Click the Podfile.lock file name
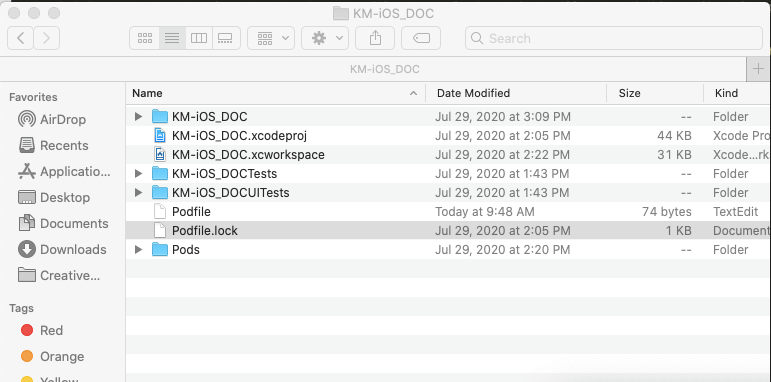Screen dimensions: 771x382 click(x=205, y=231)
